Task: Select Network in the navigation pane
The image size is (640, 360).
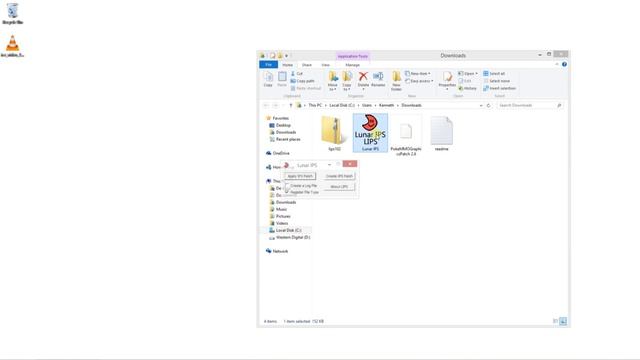Action: (x=280, y=251)
